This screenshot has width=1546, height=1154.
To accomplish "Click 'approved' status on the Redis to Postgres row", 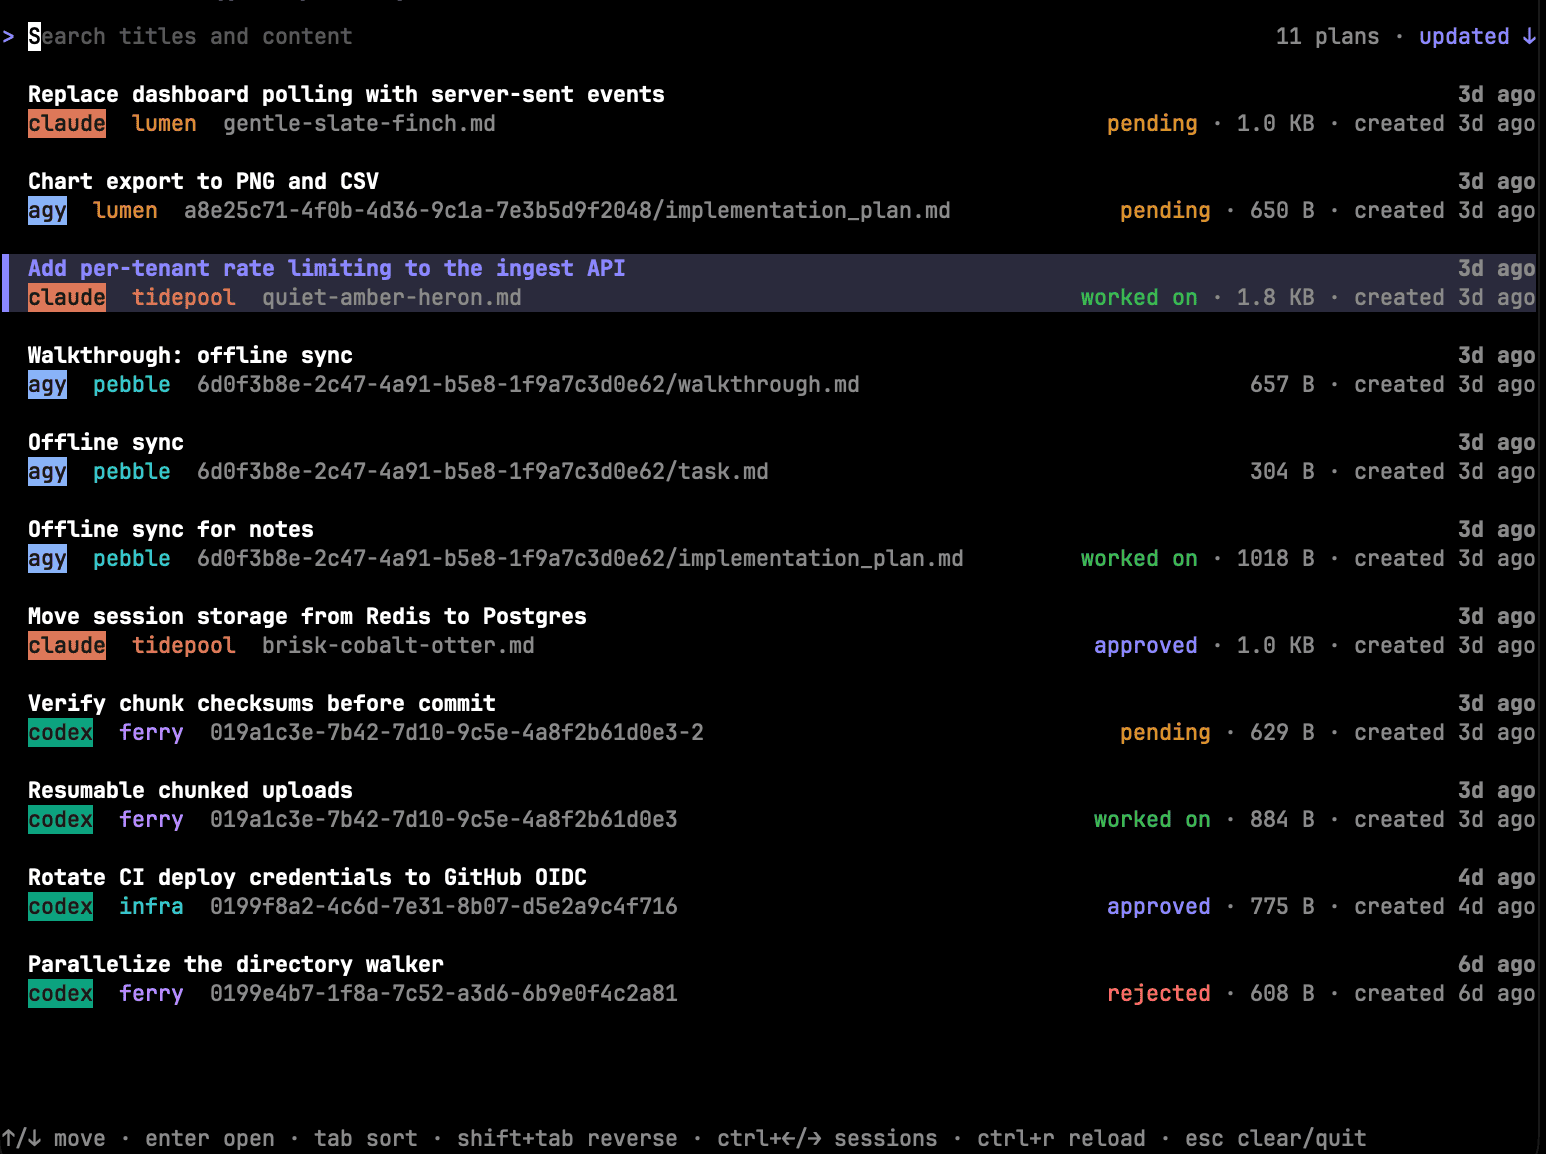I will [1146, 645].
